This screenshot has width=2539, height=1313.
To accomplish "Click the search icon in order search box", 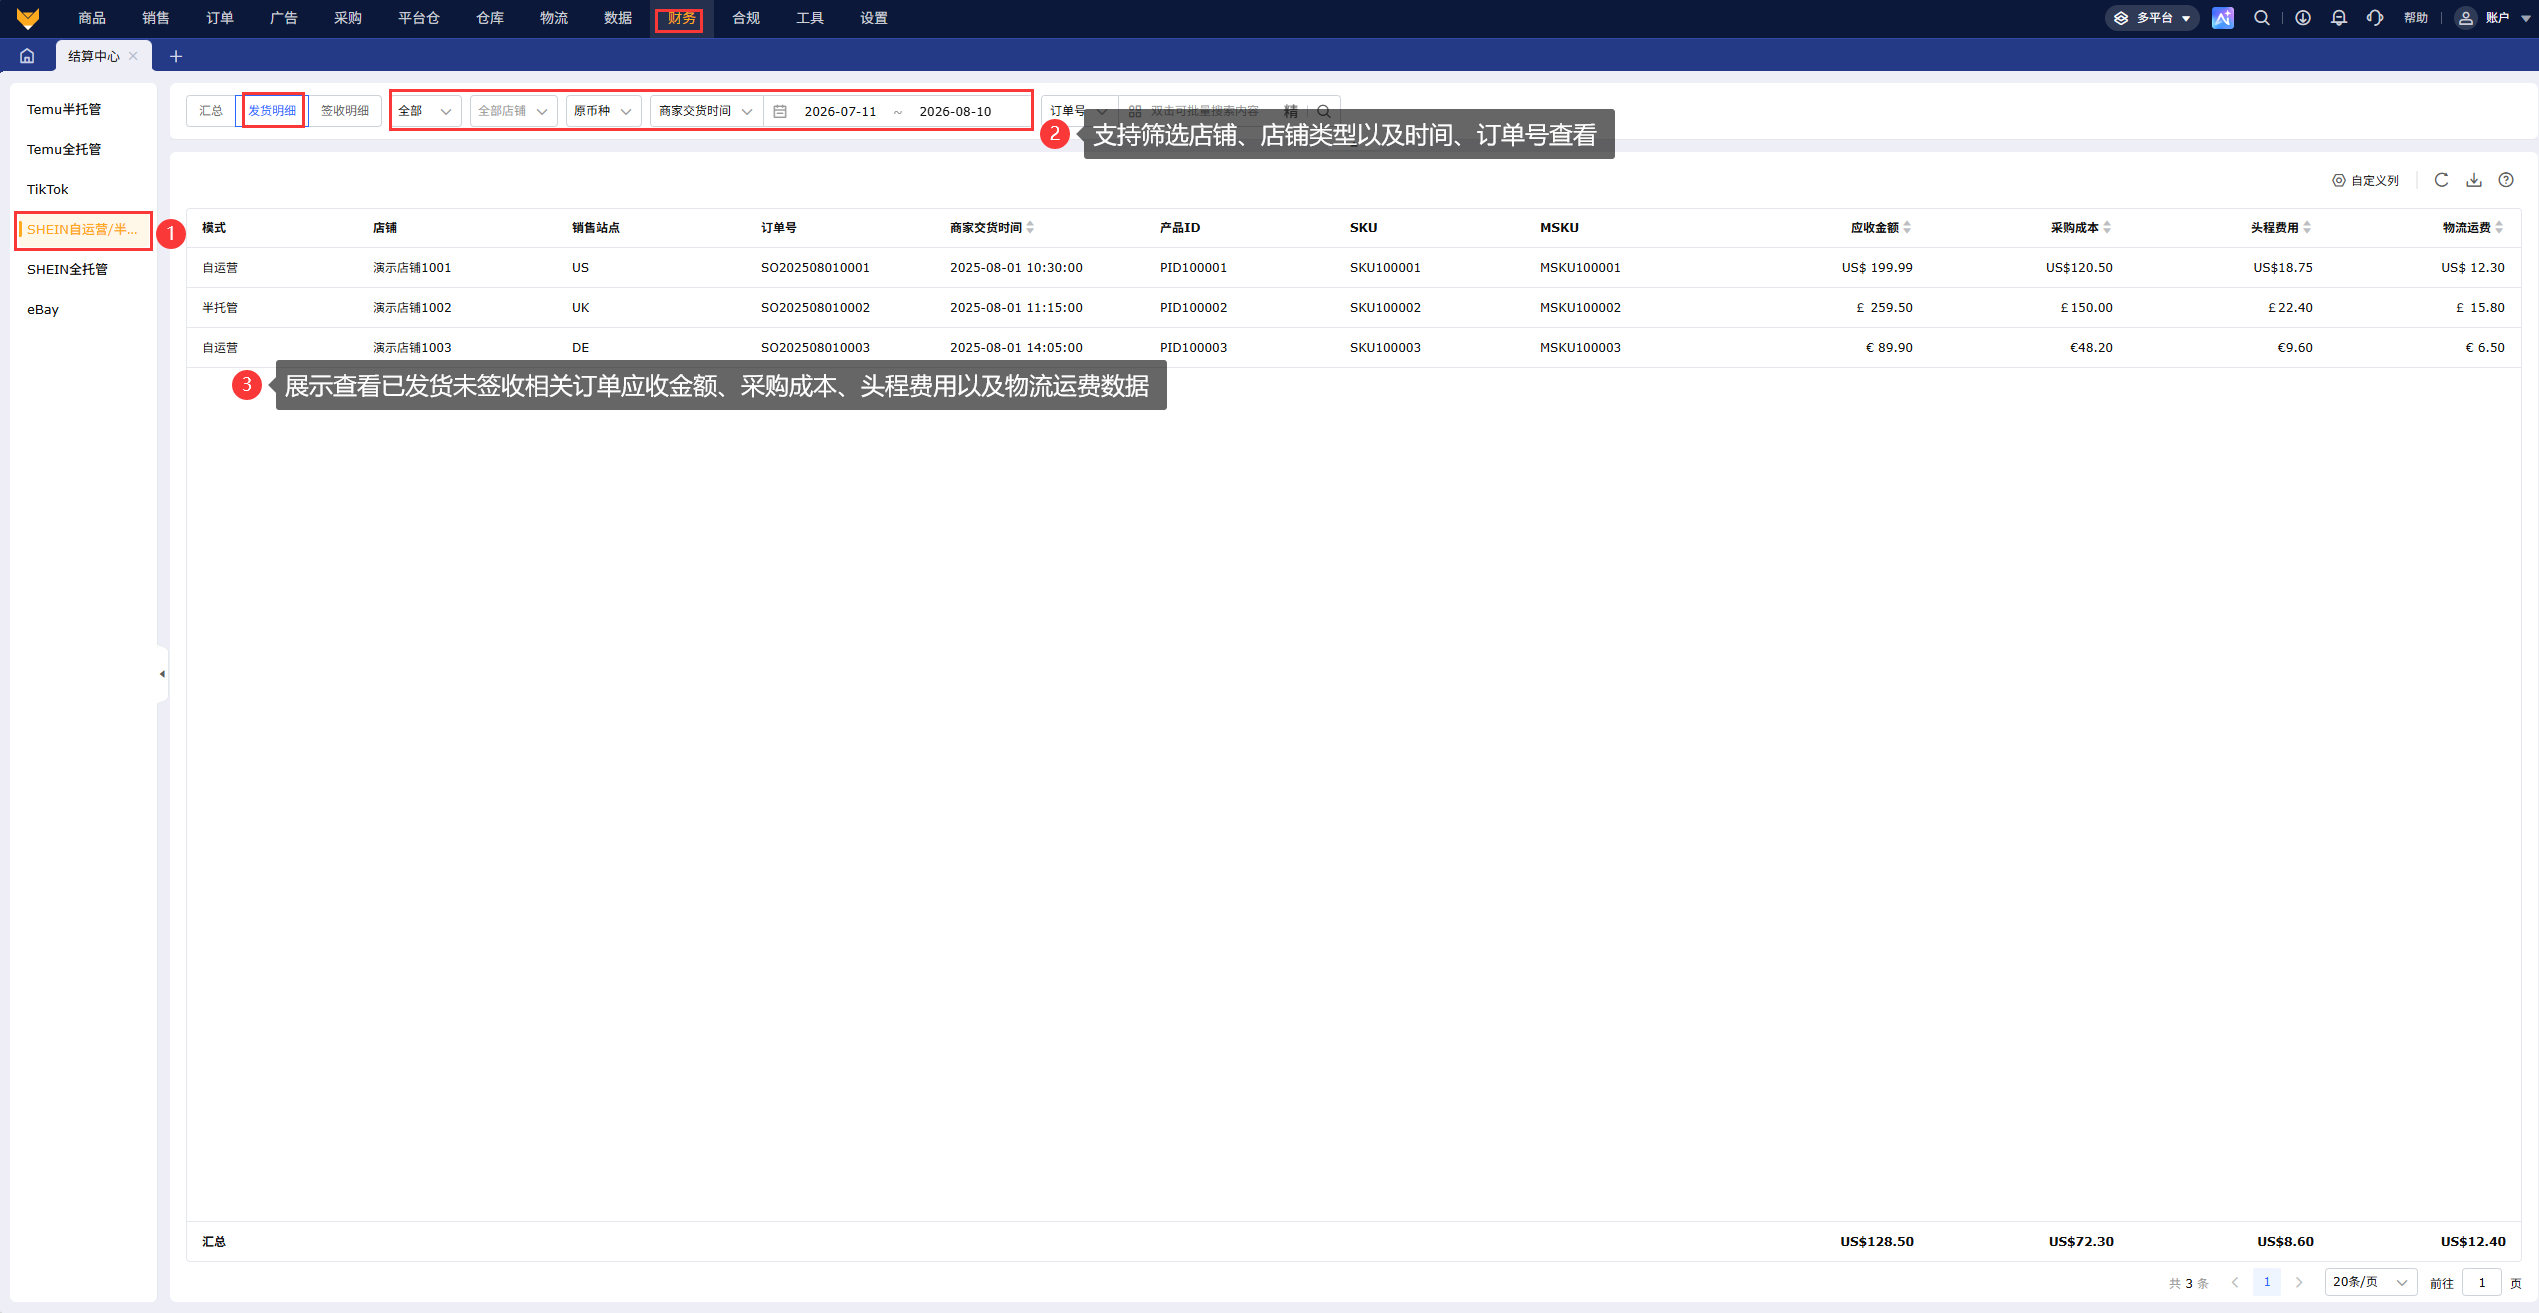I will point(1323,111).
